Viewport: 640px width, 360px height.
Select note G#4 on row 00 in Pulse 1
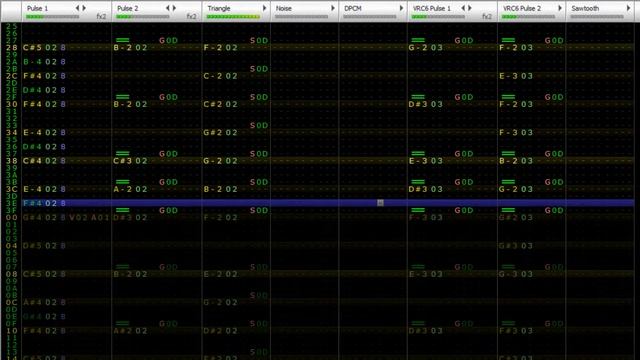(32, 218)
